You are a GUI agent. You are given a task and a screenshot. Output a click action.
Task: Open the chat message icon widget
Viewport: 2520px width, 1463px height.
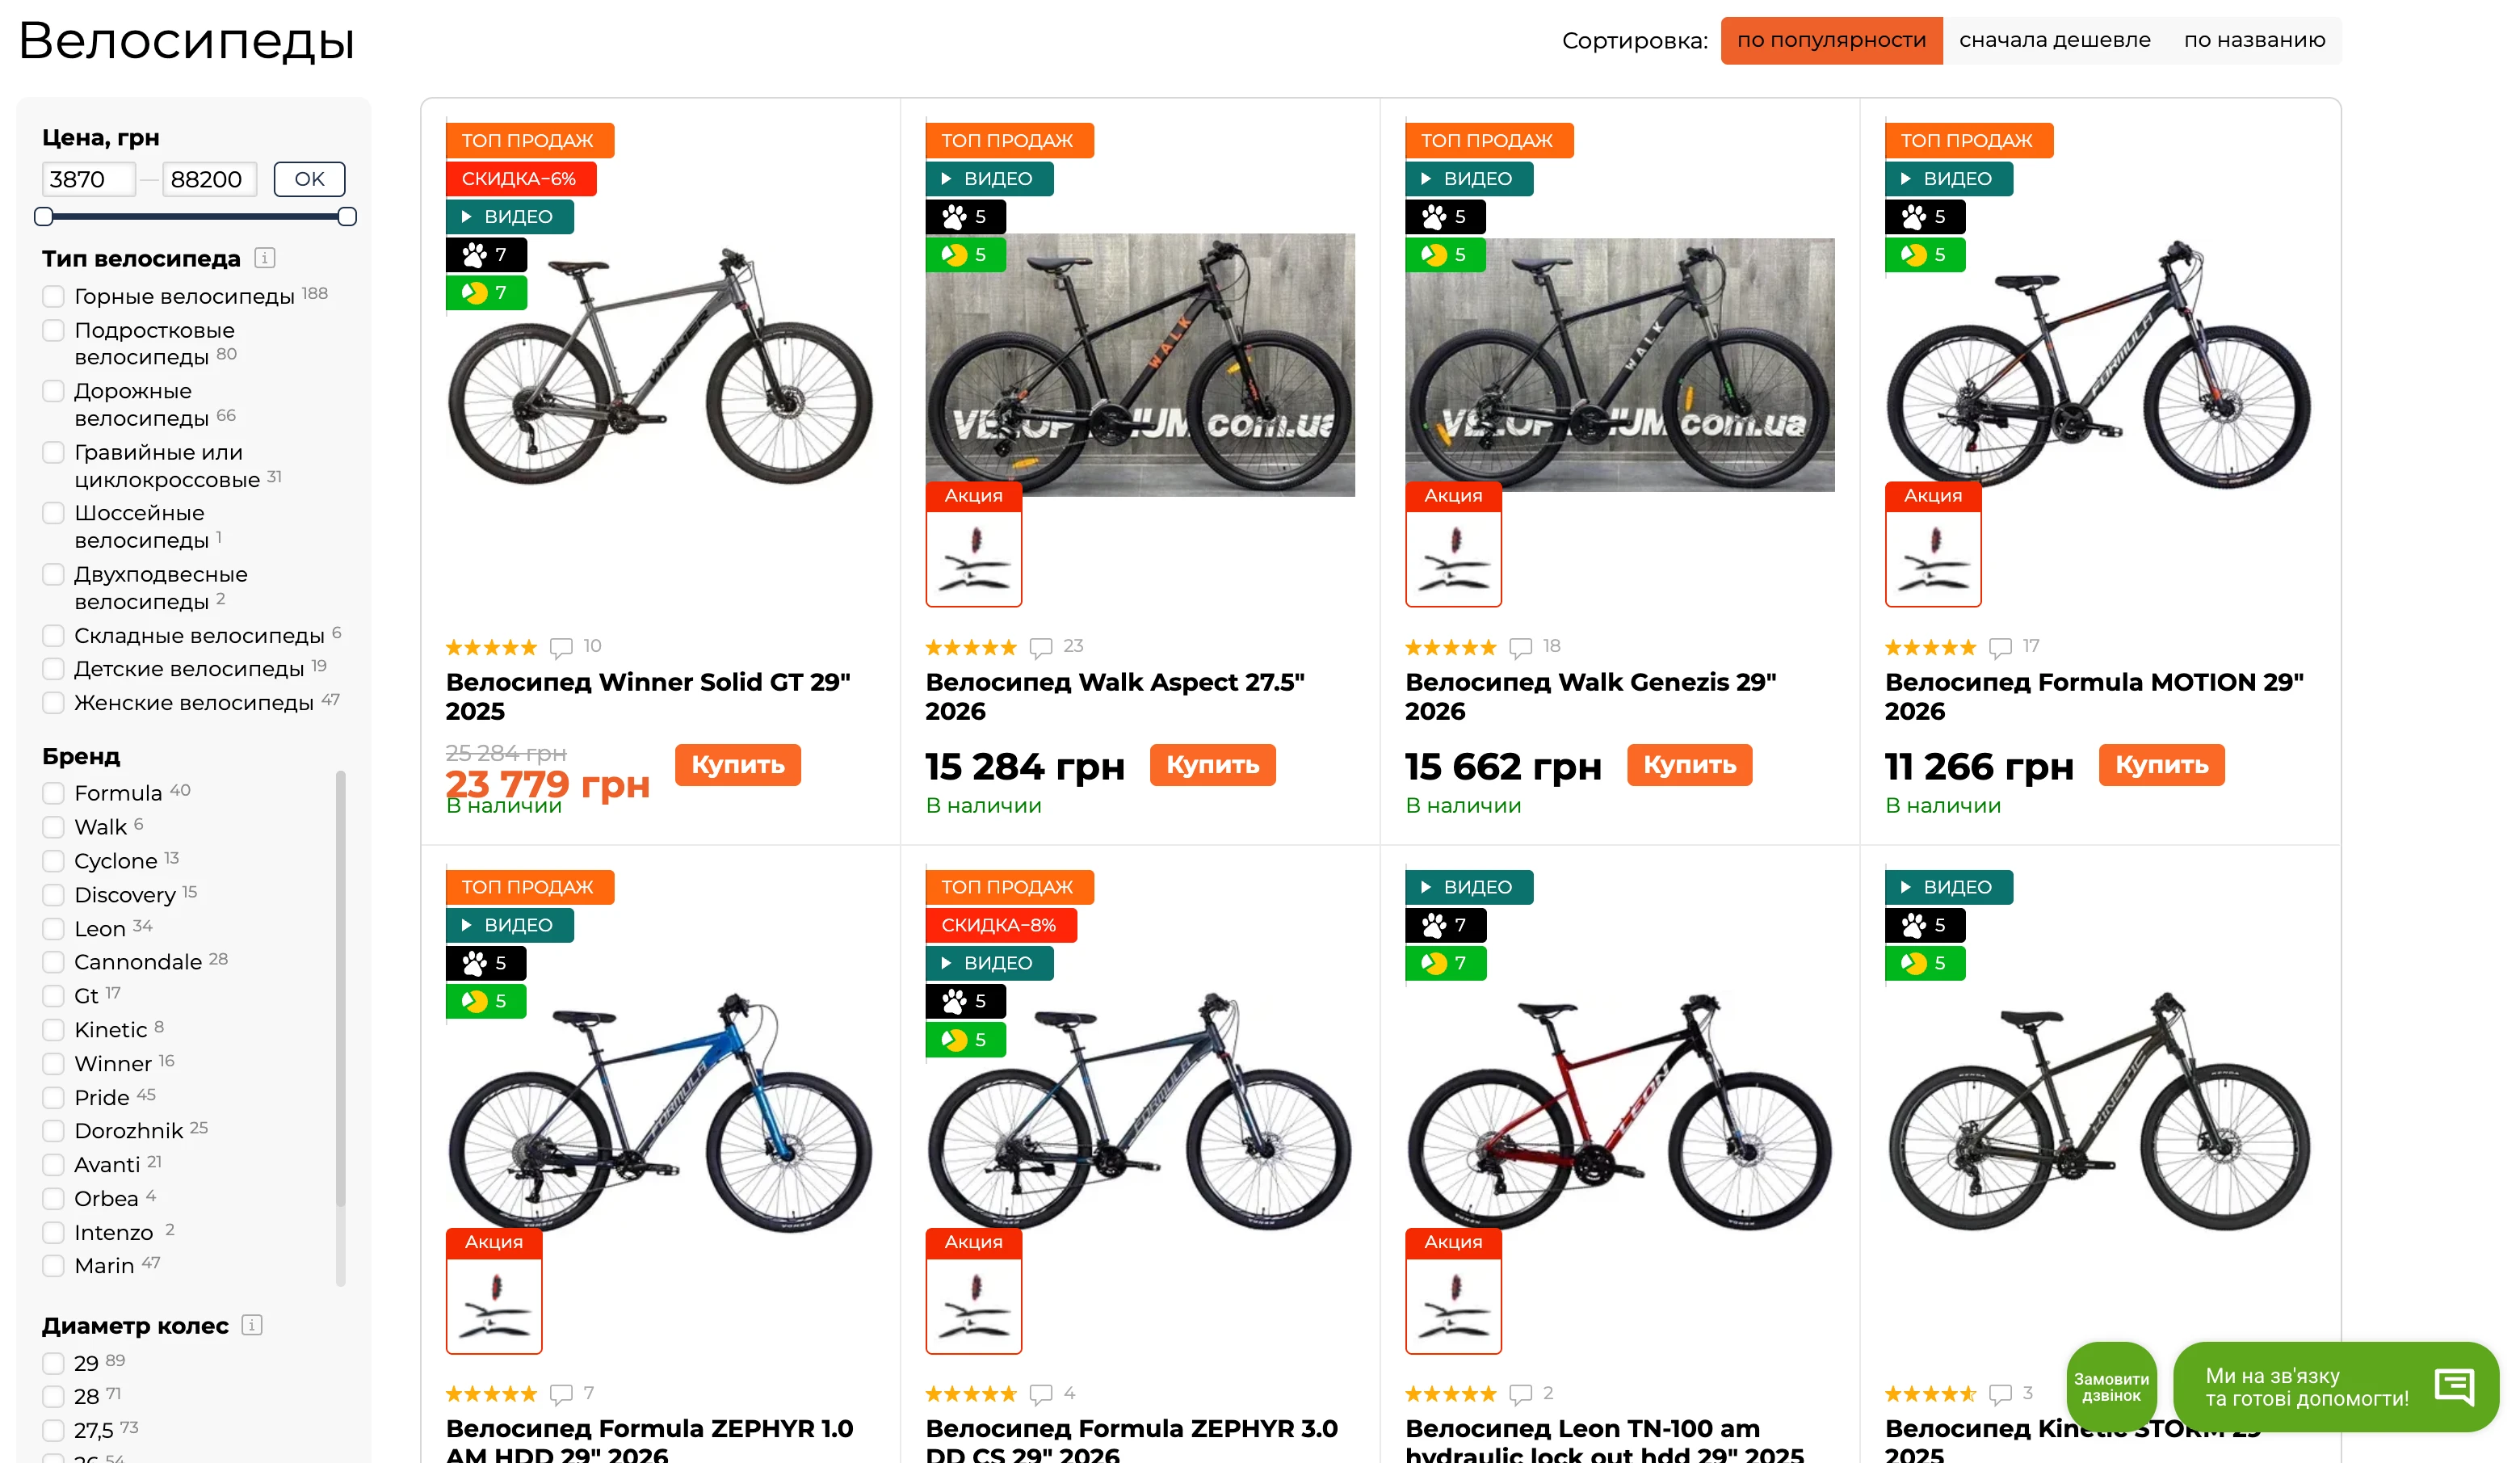click(x=2454, y=1386)
